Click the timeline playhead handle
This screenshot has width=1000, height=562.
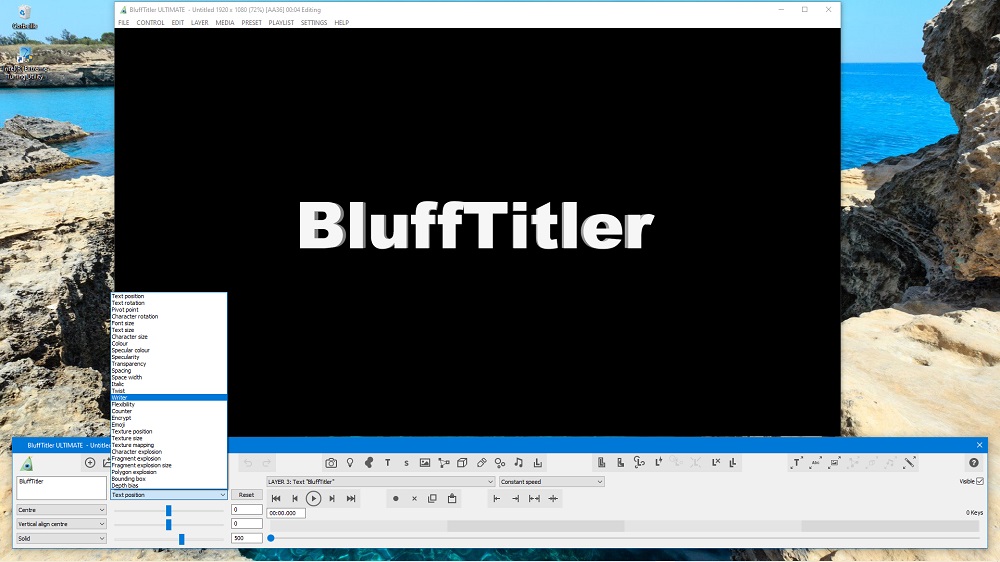(x=271, y=538)
